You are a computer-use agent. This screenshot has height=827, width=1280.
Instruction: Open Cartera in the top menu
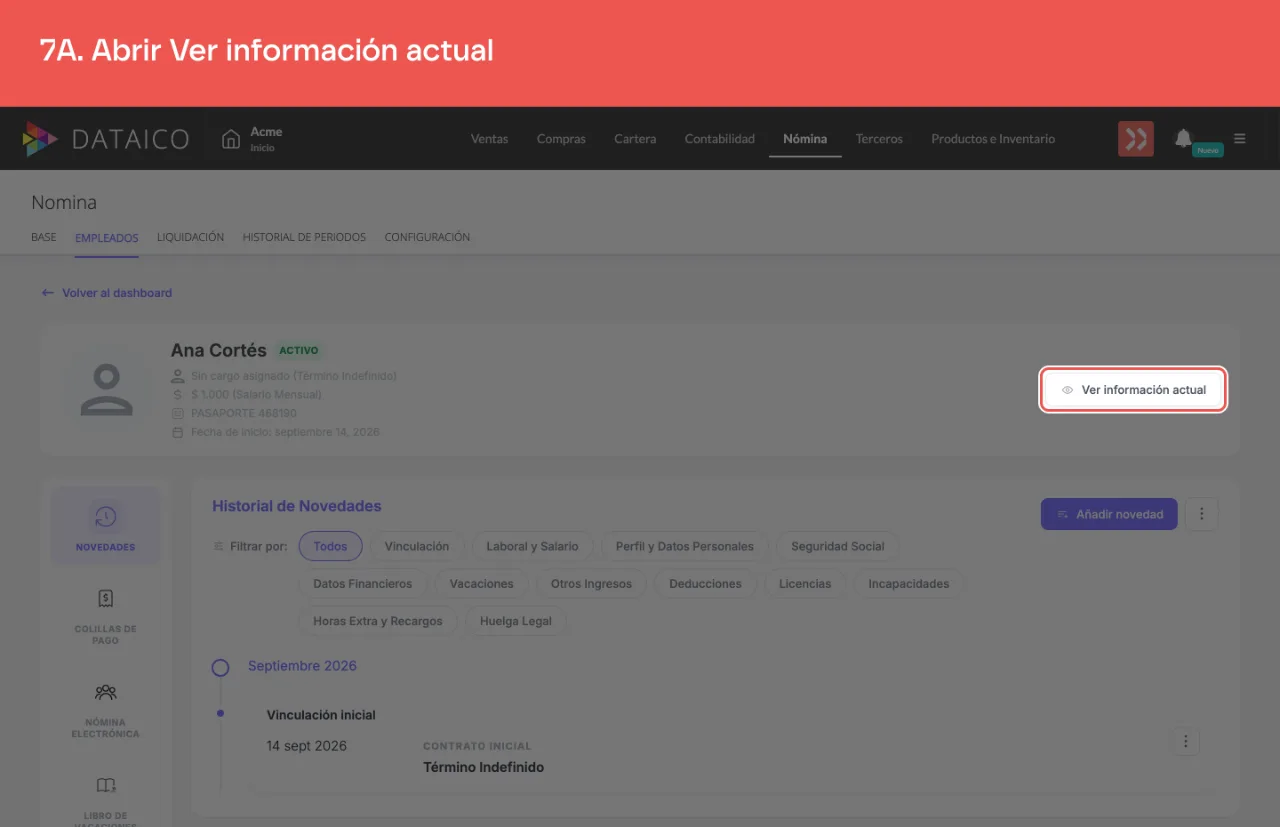[x=635, y=139]
